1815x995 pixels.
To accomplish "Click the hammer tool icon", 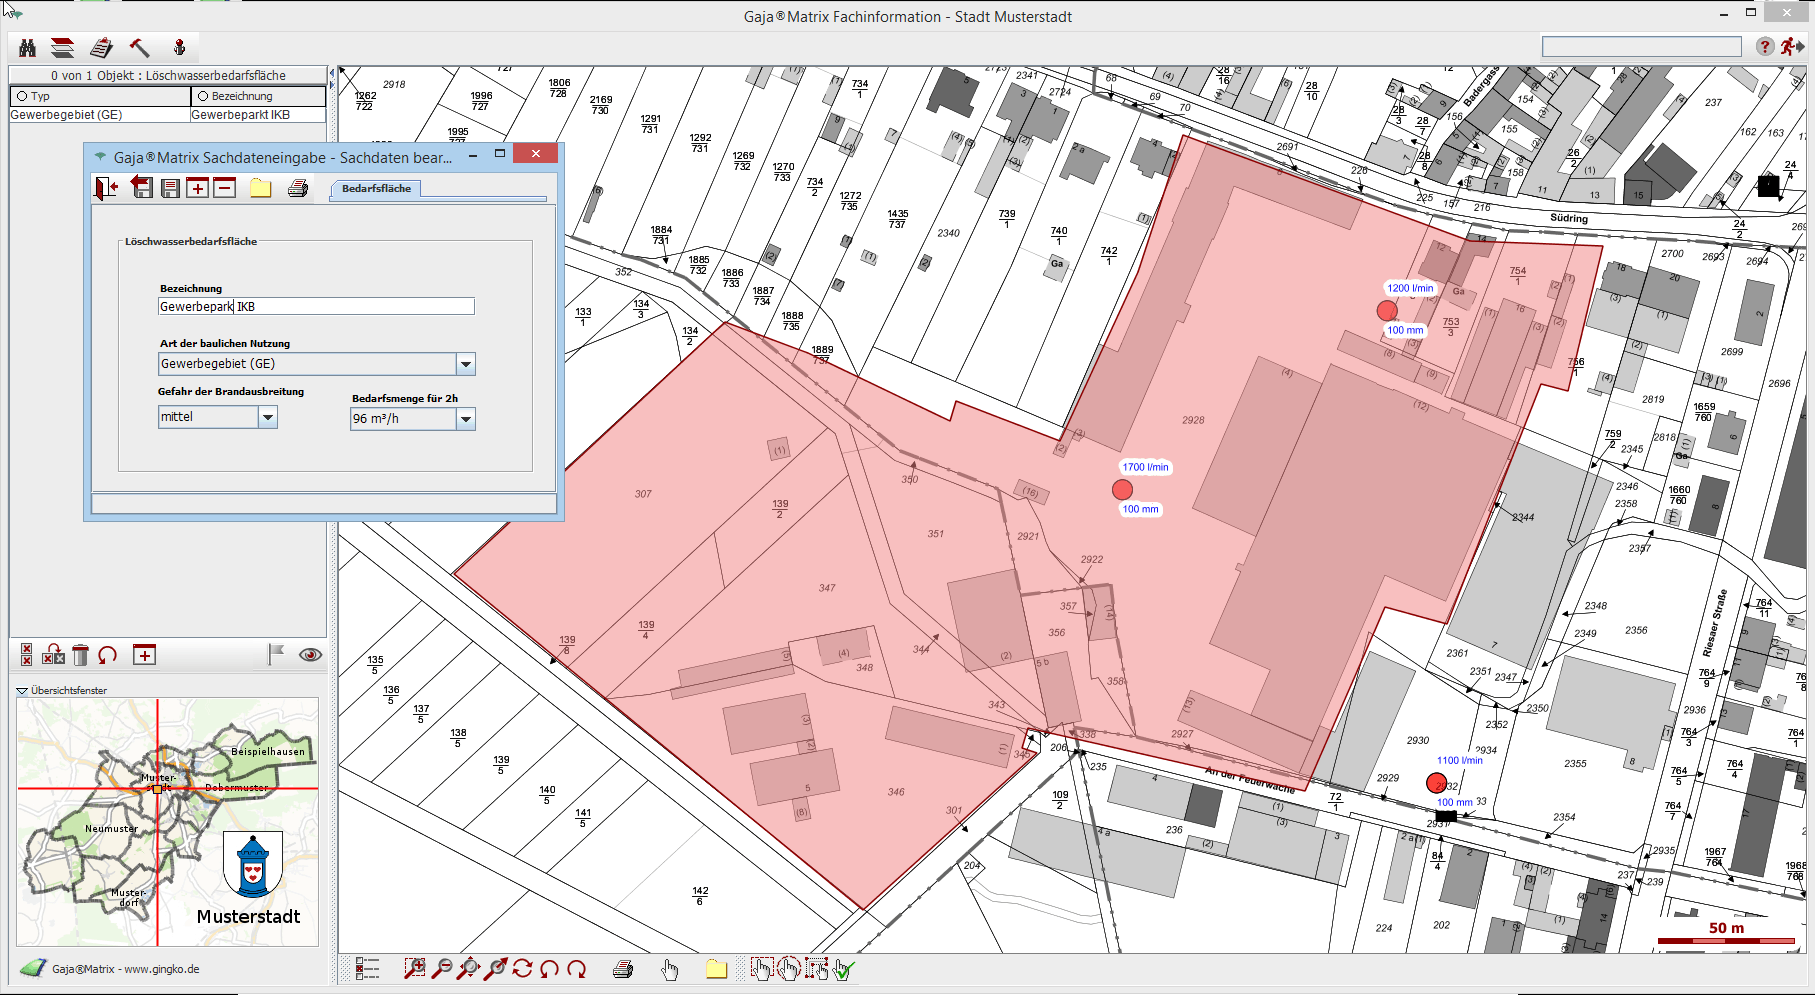I will click(139, 47).
